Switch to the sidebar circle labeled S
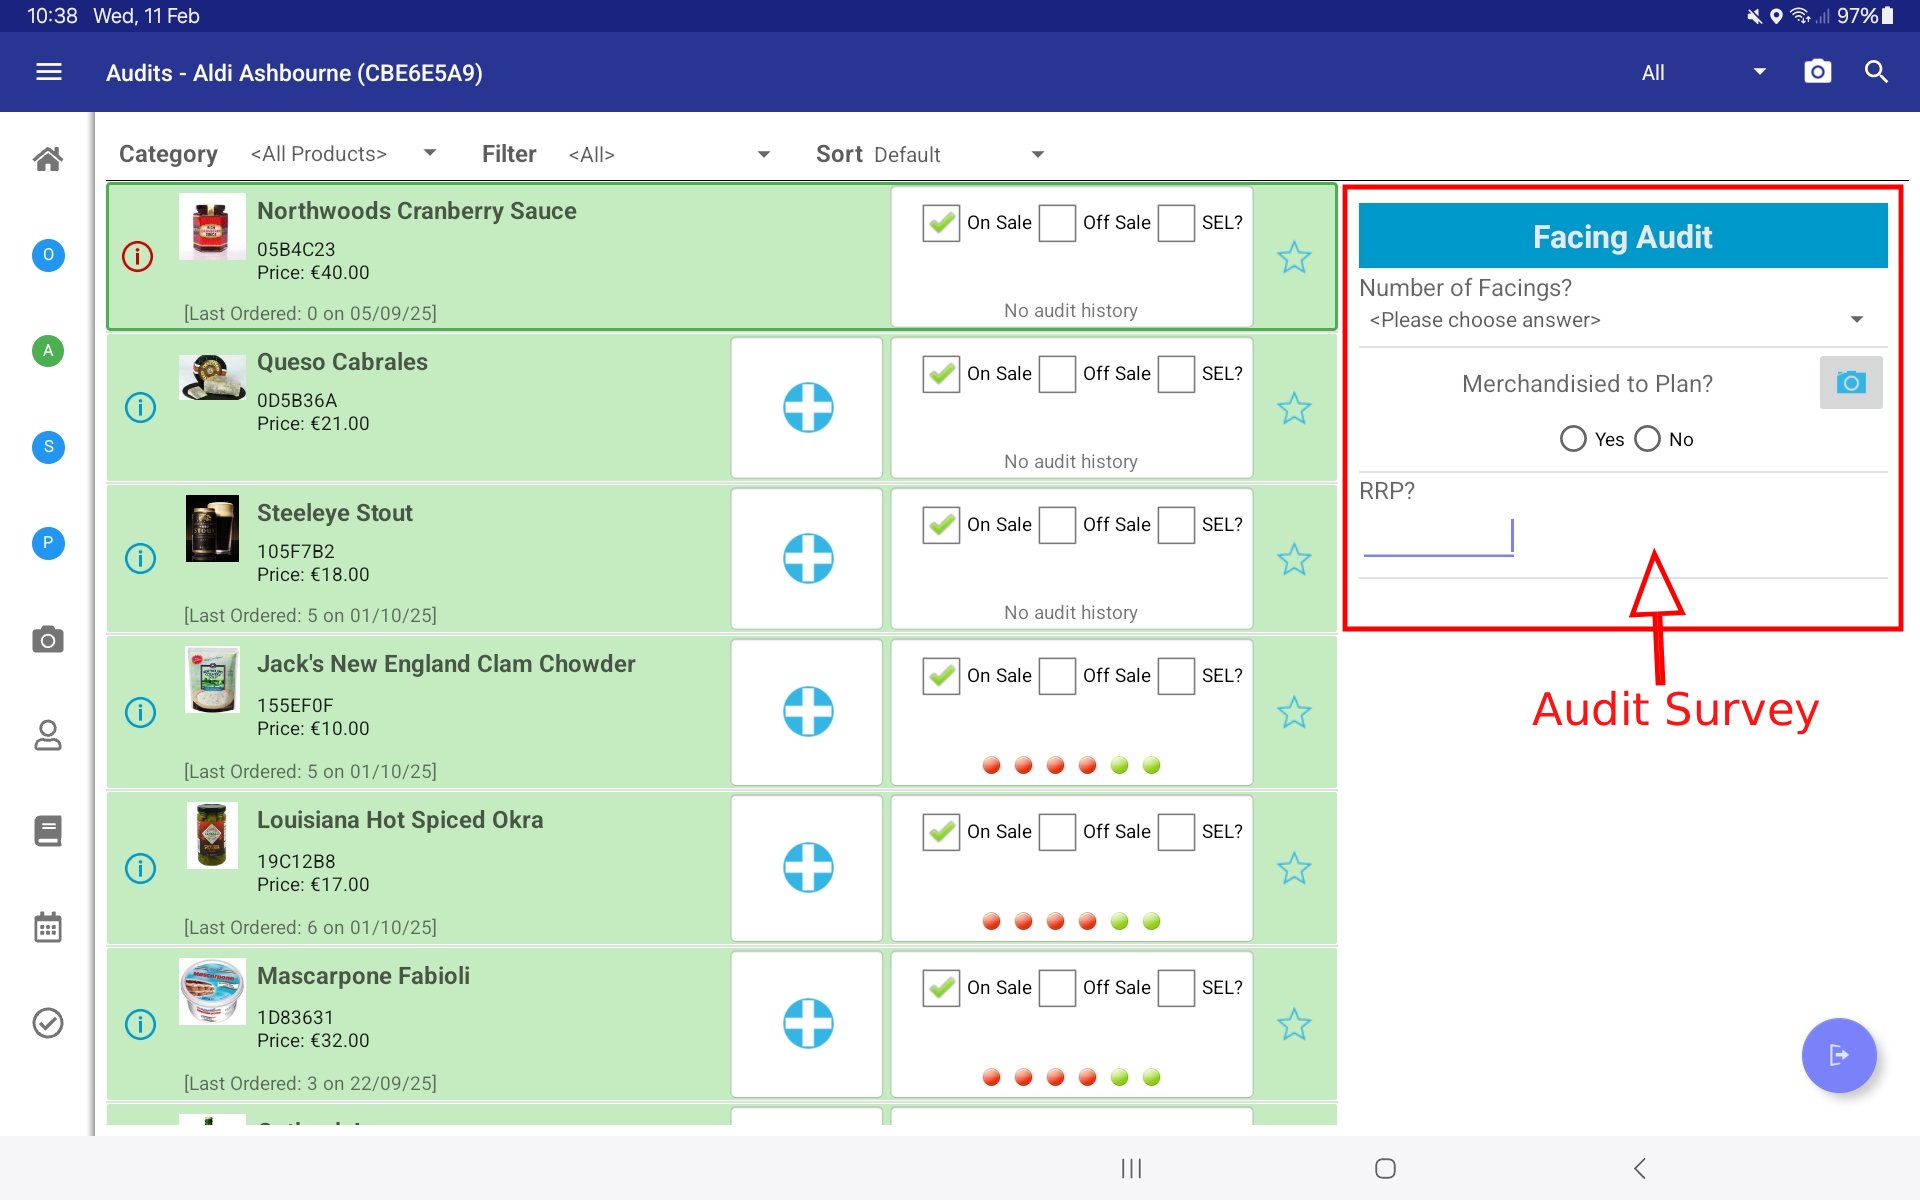This screenshot has width=1920, height=1200. pos(48,447)
